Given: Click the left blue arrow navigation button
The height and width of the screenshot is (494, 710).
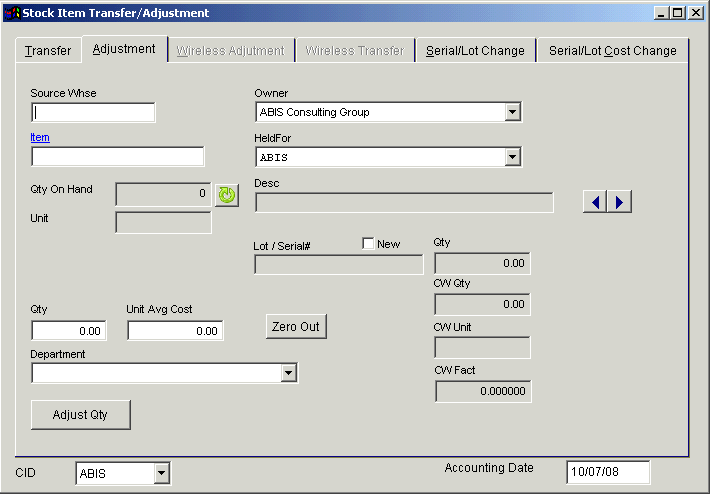Looking at the screenshot, I should (595, 202).
